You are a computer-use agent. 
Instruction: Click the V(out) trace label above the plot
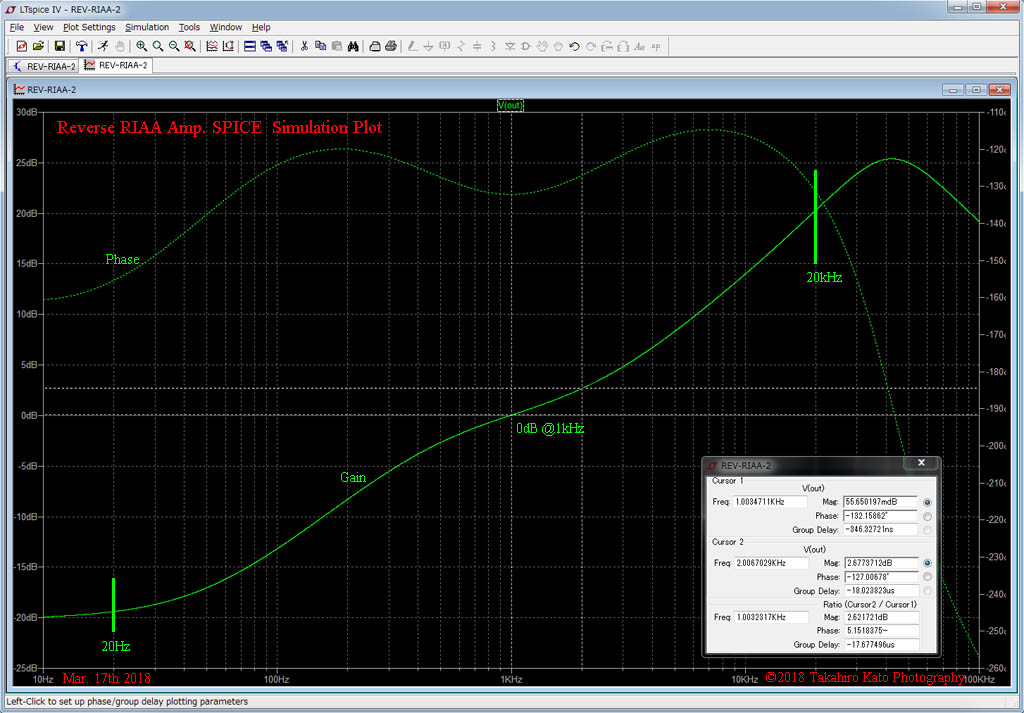click(x=510, y=104)
